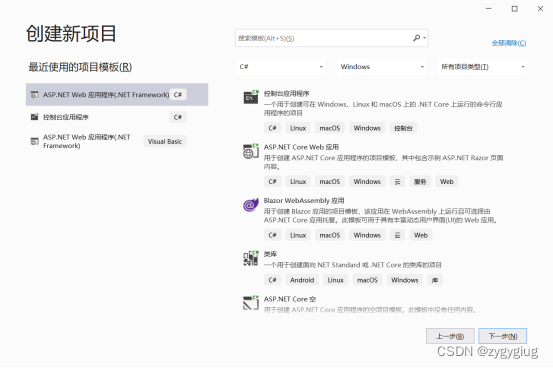Select the 控制台应用程序 template title in list

286,93
